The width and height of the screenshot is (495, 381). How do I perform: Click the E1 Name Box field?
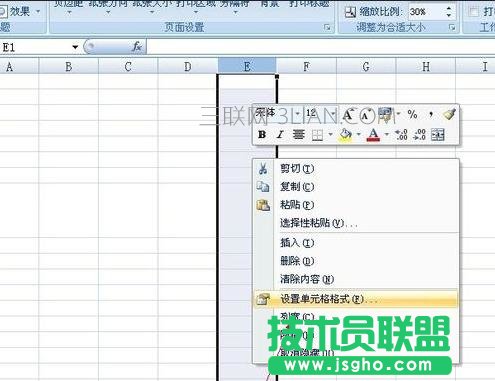tap(35, 47)
